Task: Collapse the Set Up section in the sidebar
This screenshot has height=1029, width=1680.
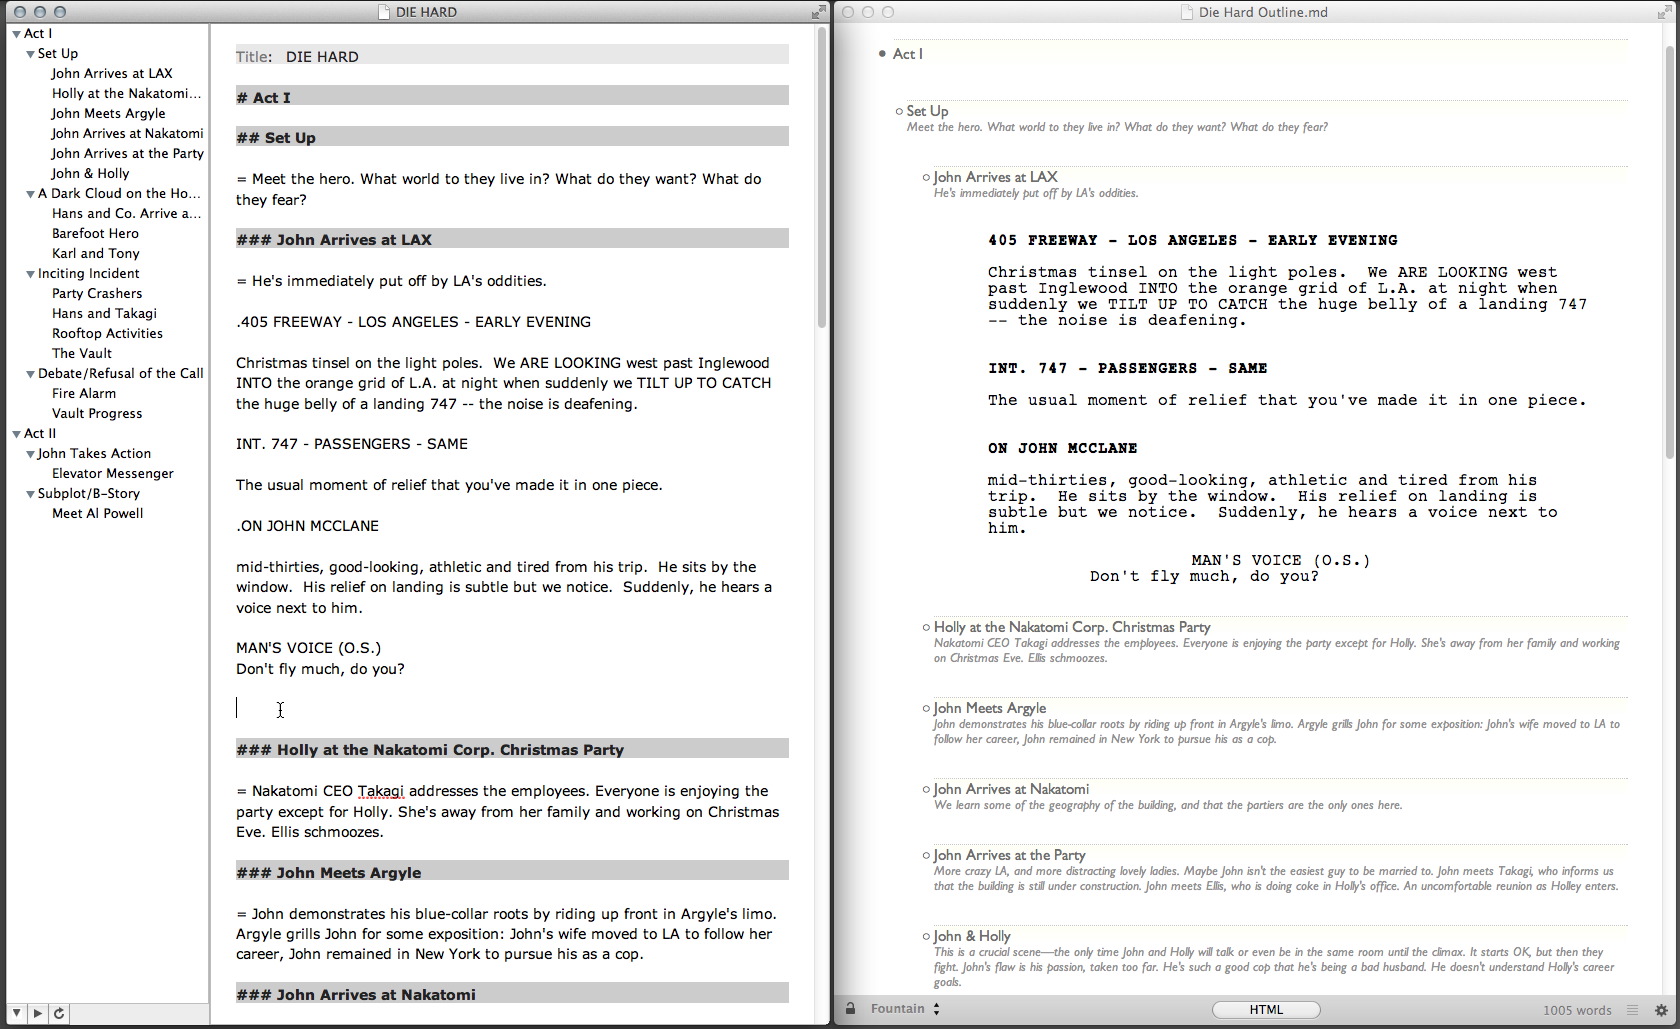Action: pos(30,54)
